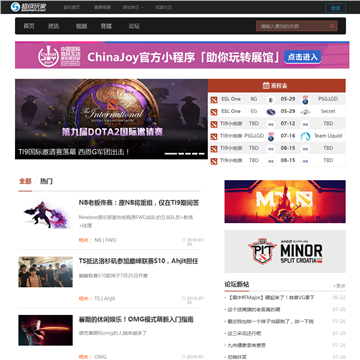The width and height of the screenshot is (360, 360).
Task: Click the caption TI9国际邀请赛落幕 西恩G军团出击
Action: pos(74,152)
